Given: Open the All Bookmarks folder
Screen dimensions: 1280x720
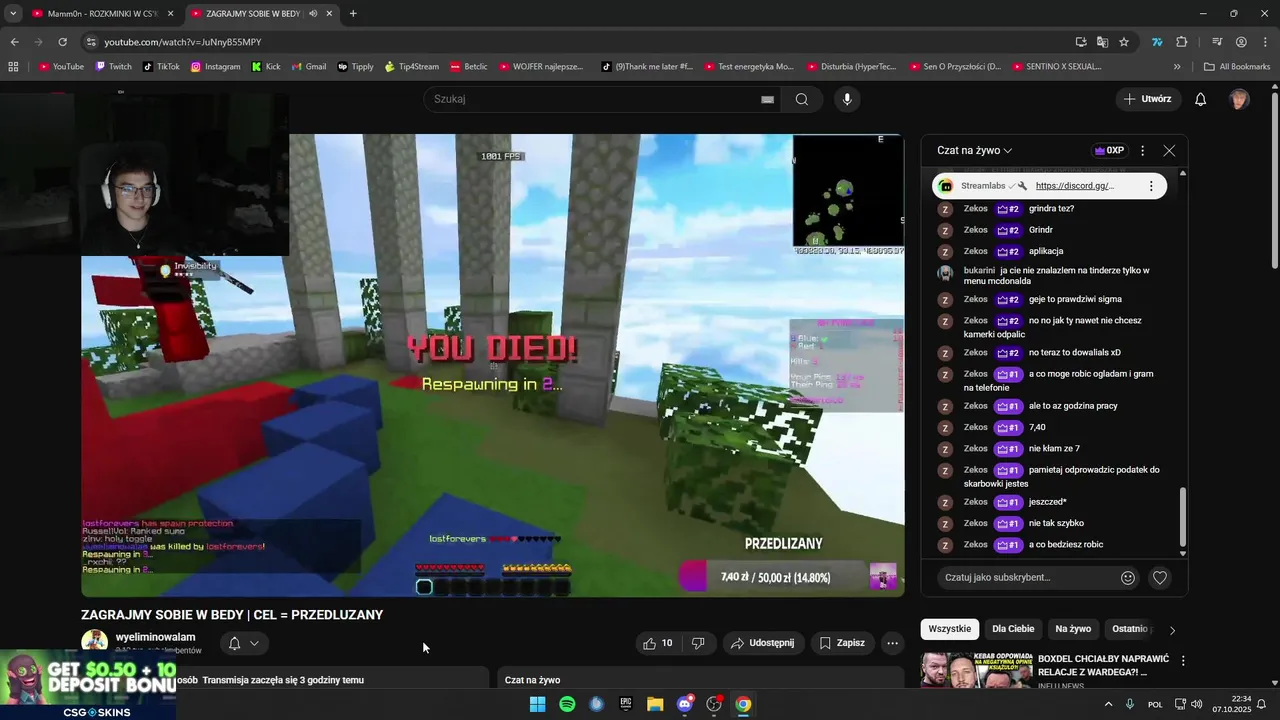Looking at the screenshot, I should pos(1237,67).
